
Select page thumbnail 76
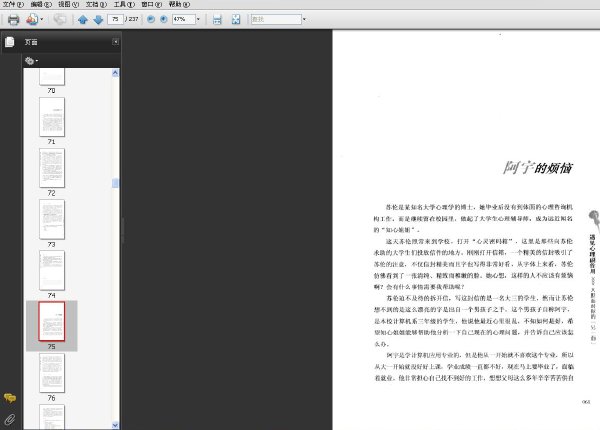coord(52,373)
